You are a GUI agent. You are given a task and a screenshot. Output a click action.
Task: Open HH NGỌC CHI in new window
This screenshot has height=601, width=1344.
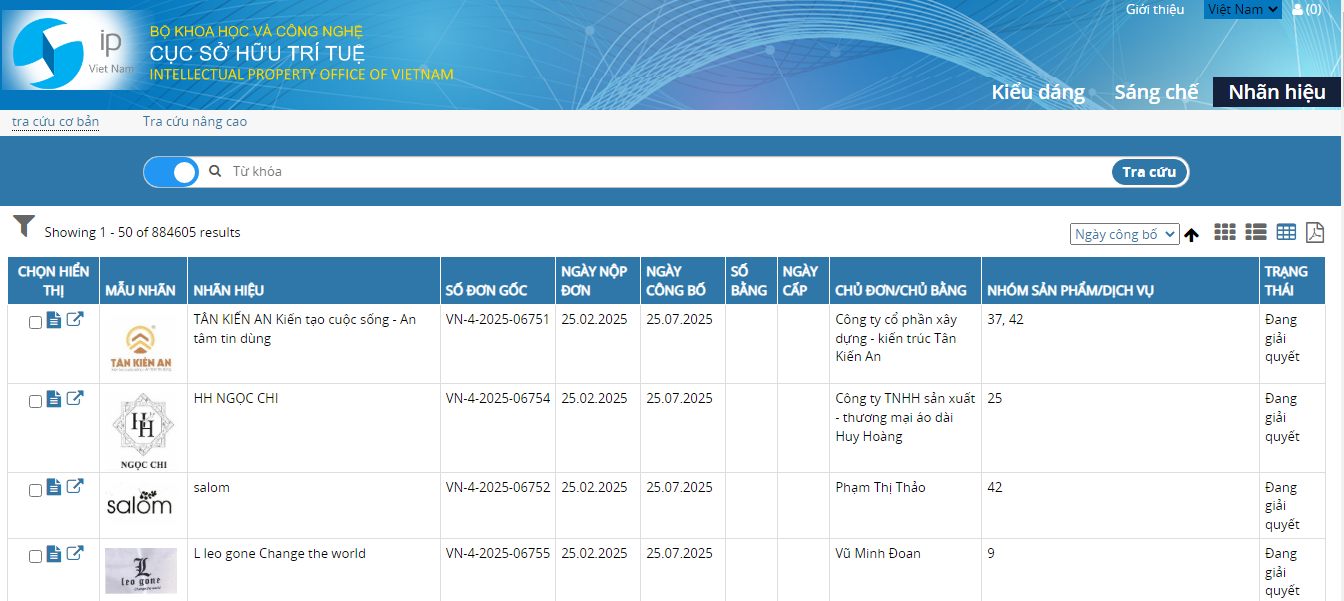click(x=75, y=399)
